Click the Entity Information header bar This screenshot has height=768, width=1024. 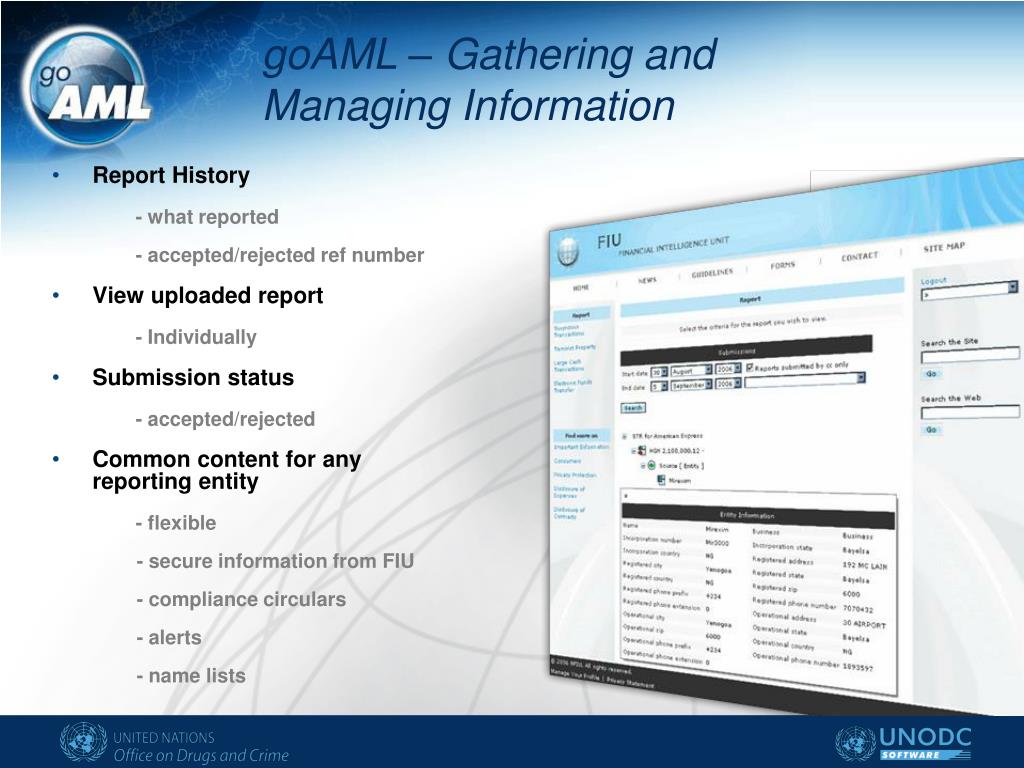click(757, 516)
